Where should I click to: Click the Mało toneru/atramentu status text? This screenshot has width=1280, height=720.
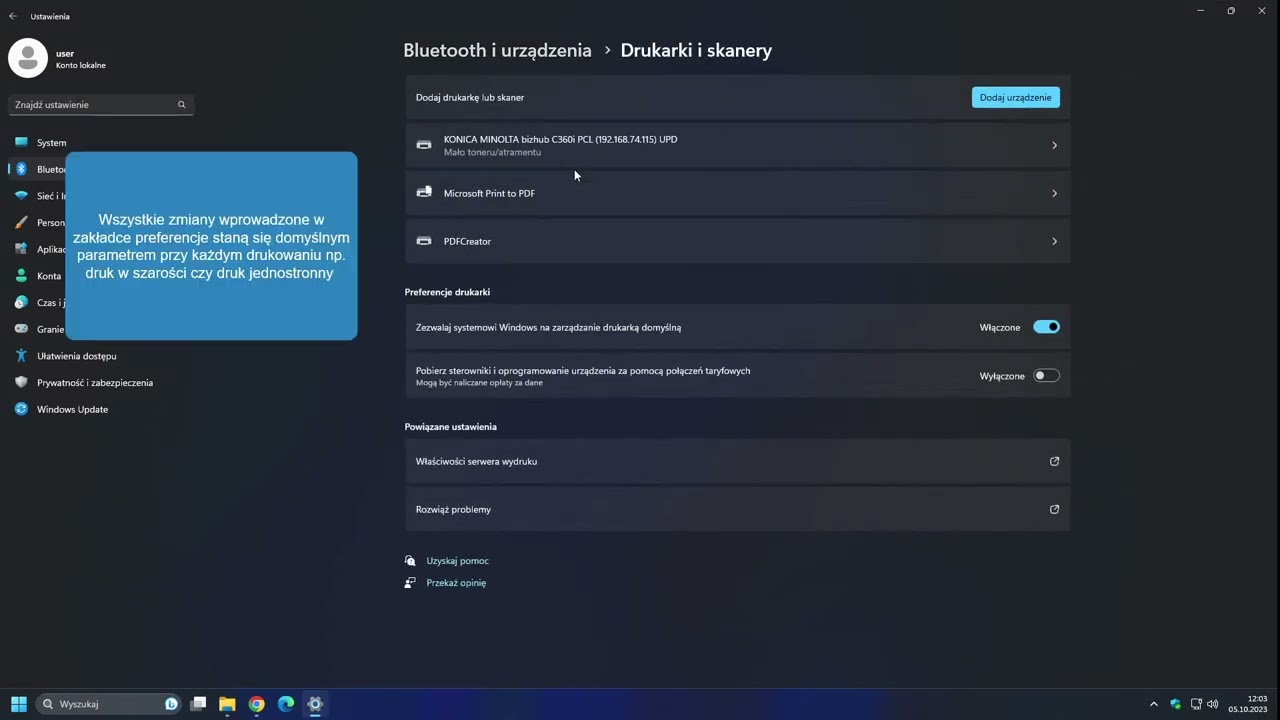(492, 152)
